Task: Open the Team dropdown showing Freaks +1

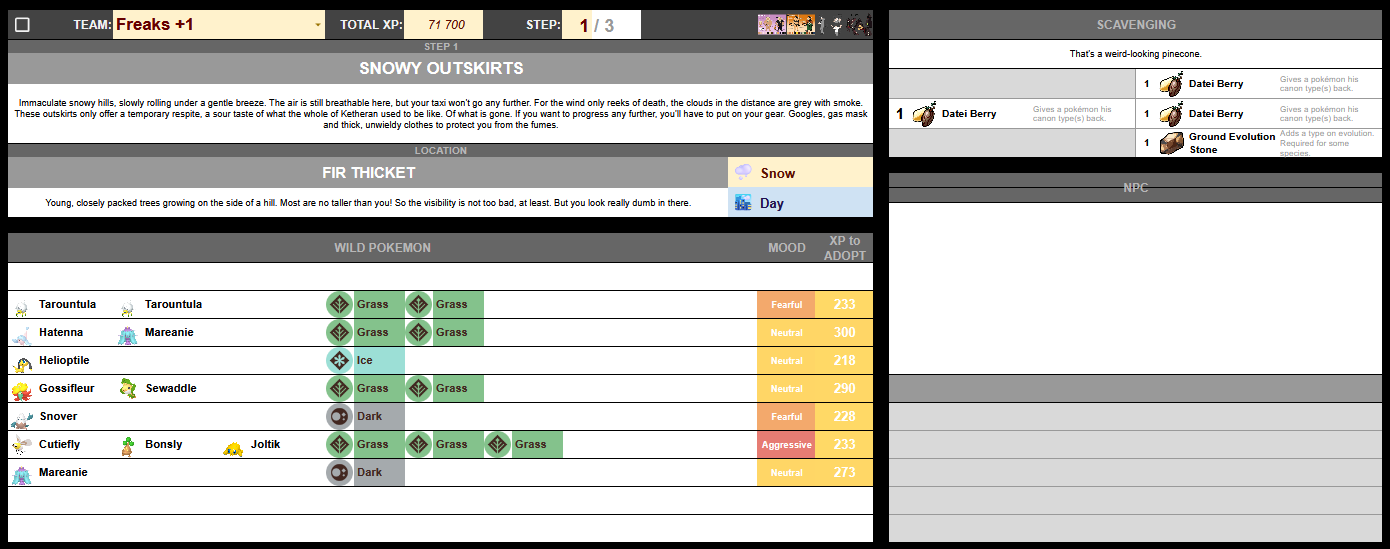Action: [219, 25]
